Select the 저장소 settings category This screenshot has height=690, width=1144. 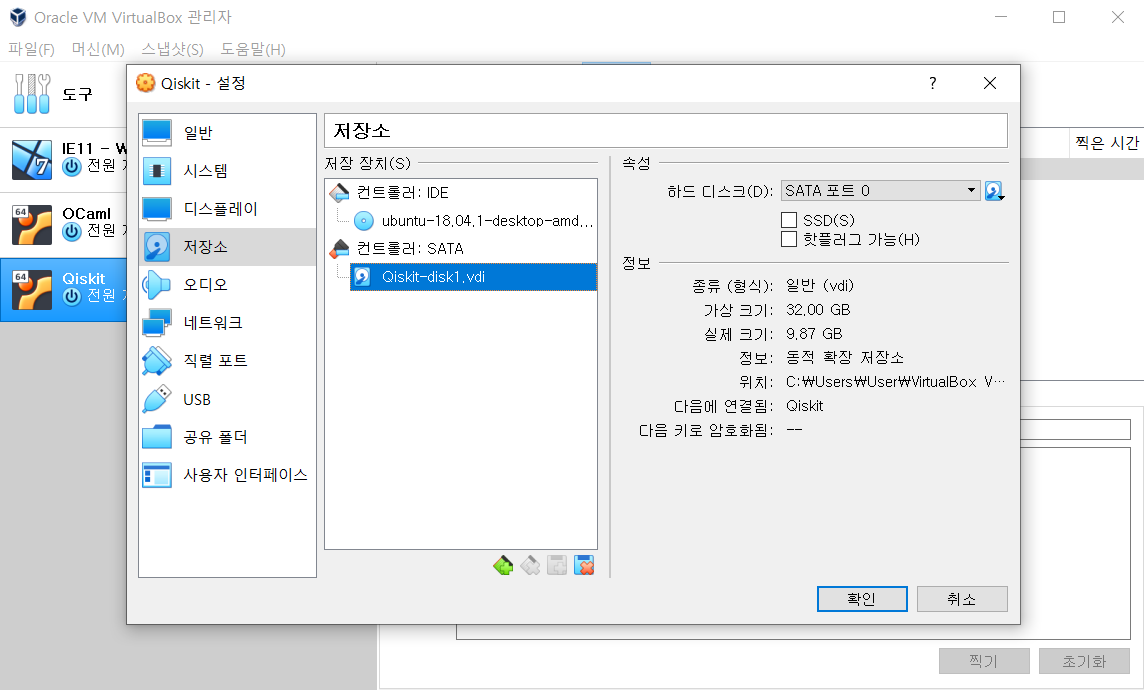click(227, 247)
